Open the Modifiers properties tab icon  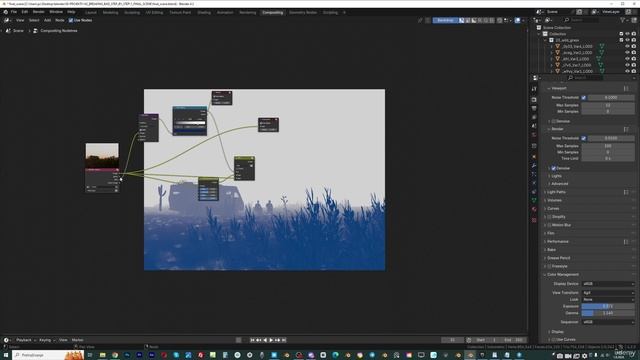click(x=534, y=165)
